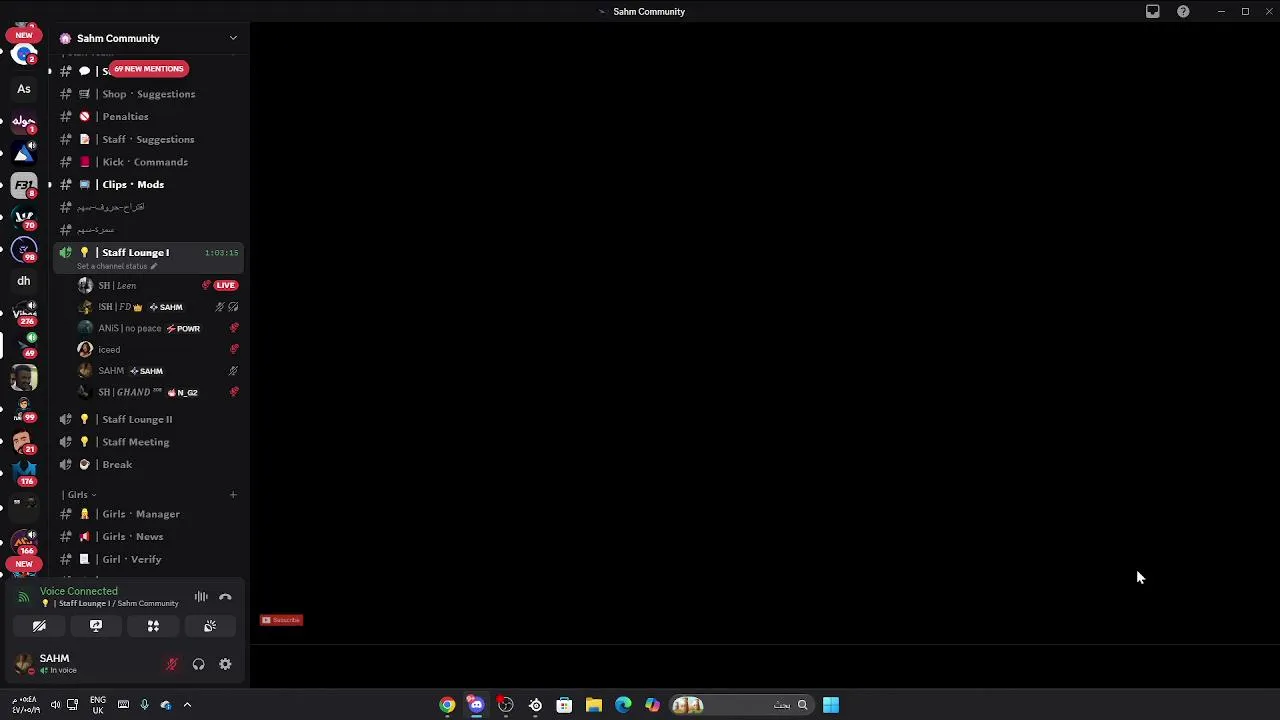This screenshot has height=720, width=1280.
Task: Show hidden tray icons chevron
Action: pyautogui.click(x=187, y=705)
